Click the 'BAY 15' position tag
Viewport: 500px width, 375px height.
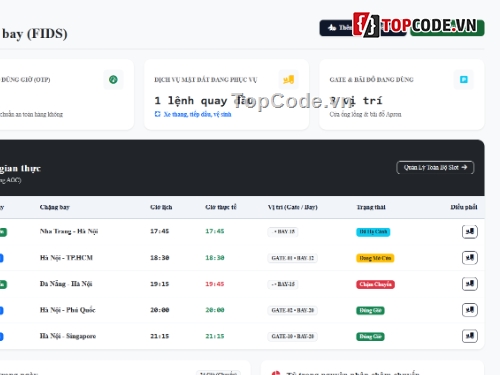(x=283, y=232)
